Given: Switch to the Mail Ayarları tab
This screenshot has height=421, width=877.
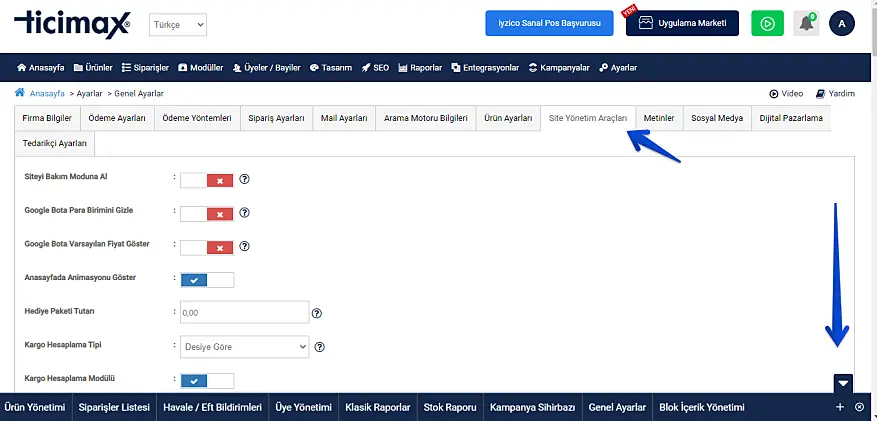Looking at the screenshot, I should tap(344, 119).
